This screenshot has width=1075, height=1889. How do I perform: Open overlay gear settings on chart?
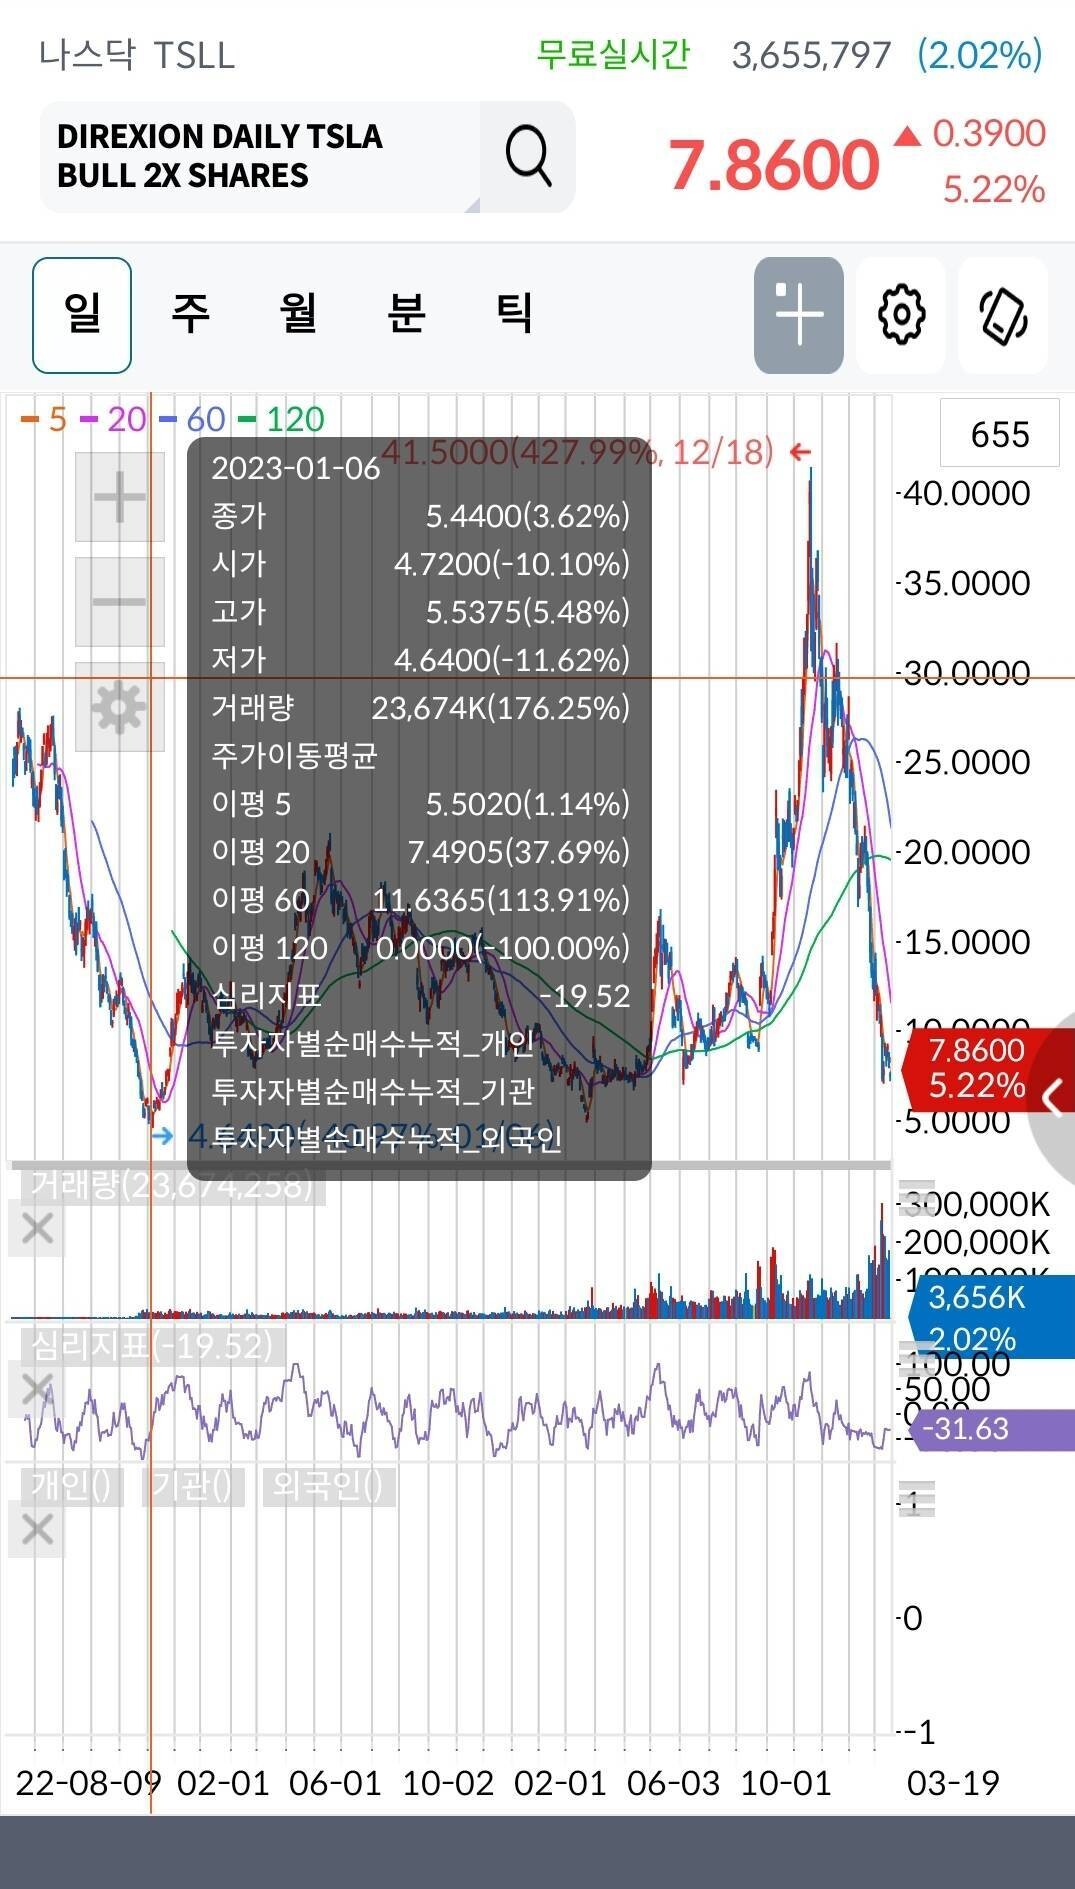pos(120,707)
